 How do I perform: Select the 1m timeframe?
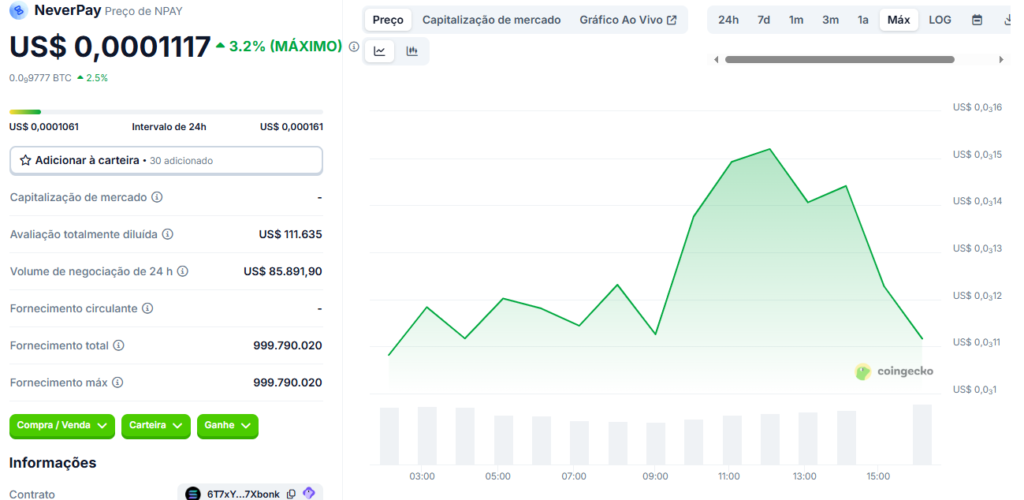(x=796, y=20)
